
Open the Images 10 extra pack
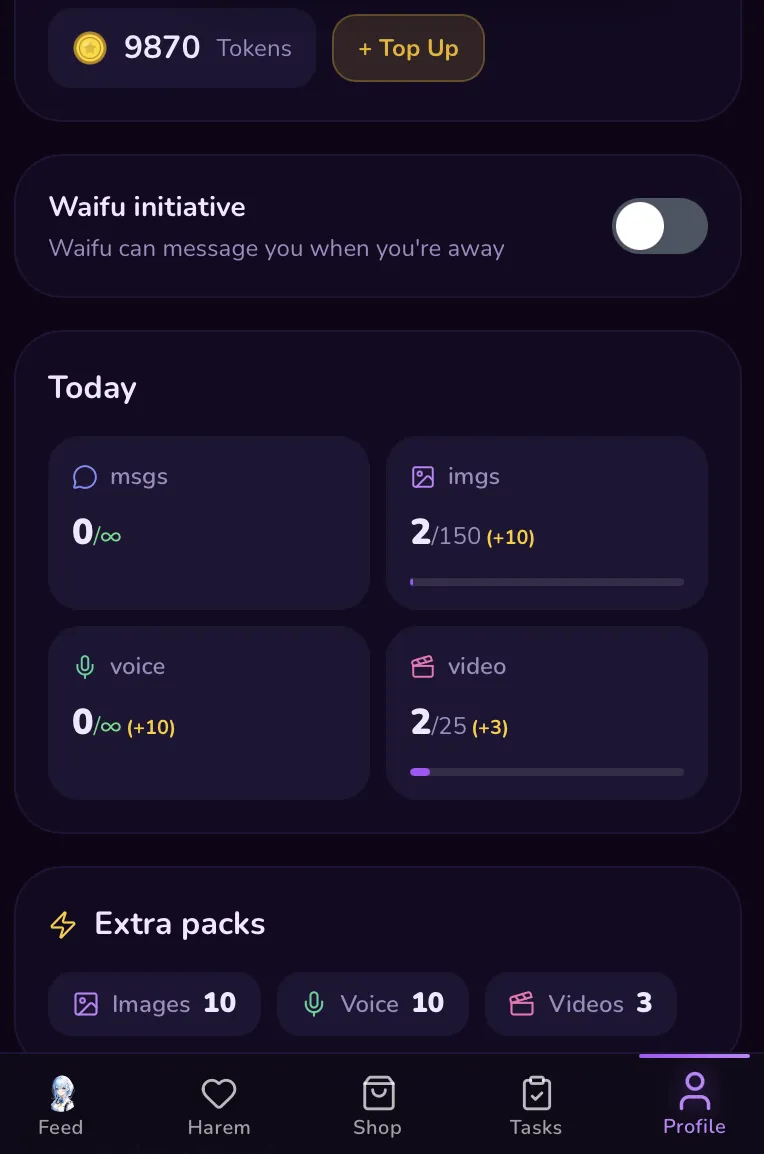(x=154, y=1004)
